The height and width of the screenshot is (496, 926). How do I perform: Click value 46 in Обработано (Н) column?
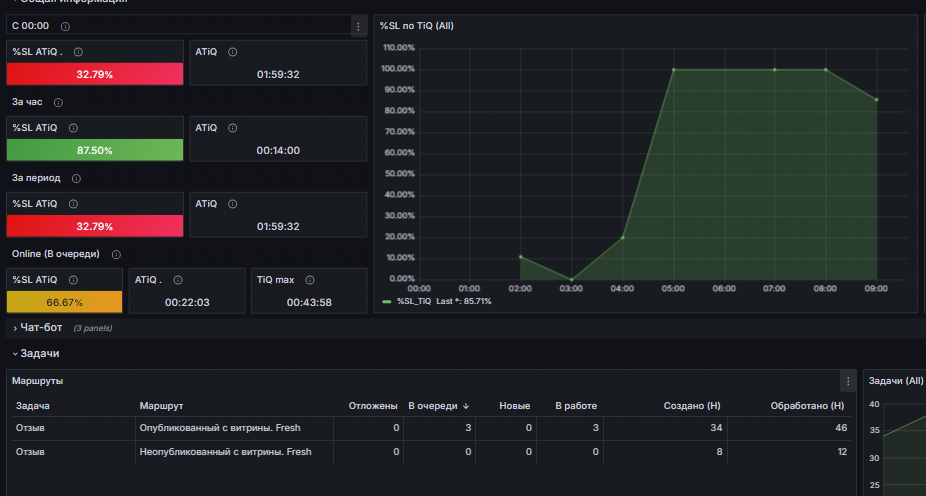(x=841, y=428)
